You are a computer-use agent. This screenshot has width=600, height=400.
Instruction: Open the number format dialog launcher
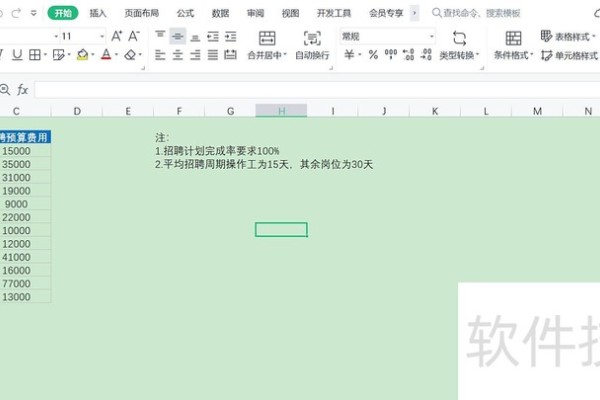tap(482, 68)
